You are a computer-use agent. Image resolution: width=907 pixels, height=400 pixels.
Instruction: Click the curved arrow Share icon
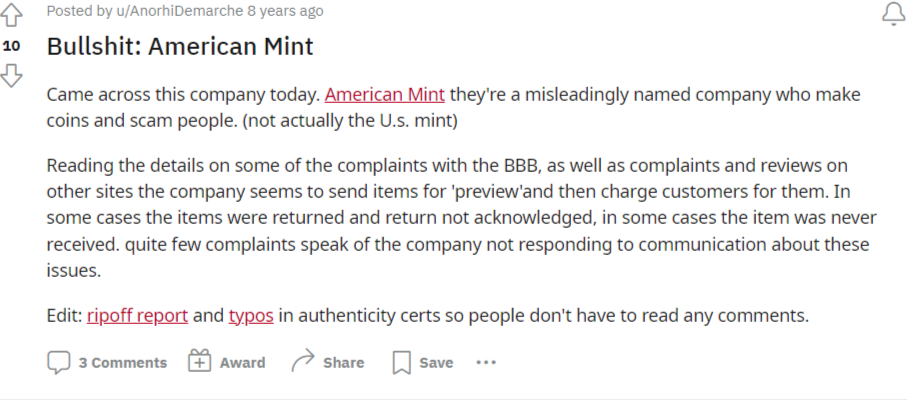[303, 361]
